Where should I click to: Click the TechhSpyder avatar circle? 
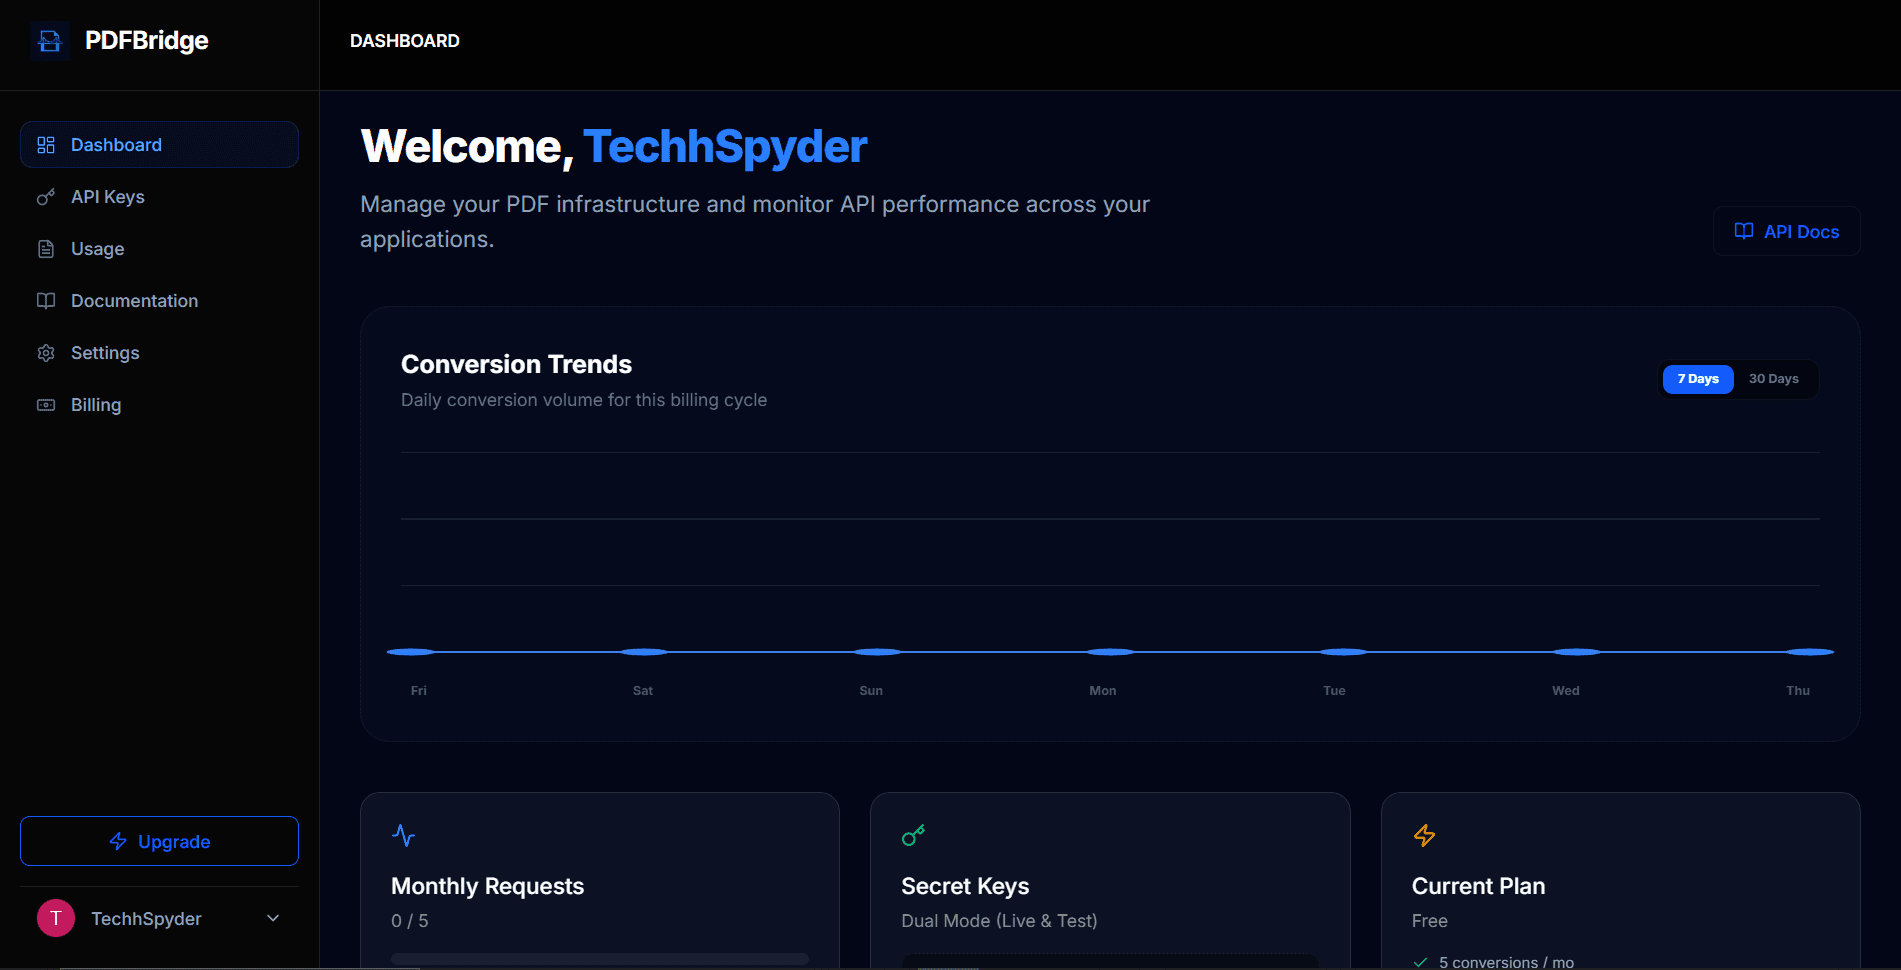55,917
